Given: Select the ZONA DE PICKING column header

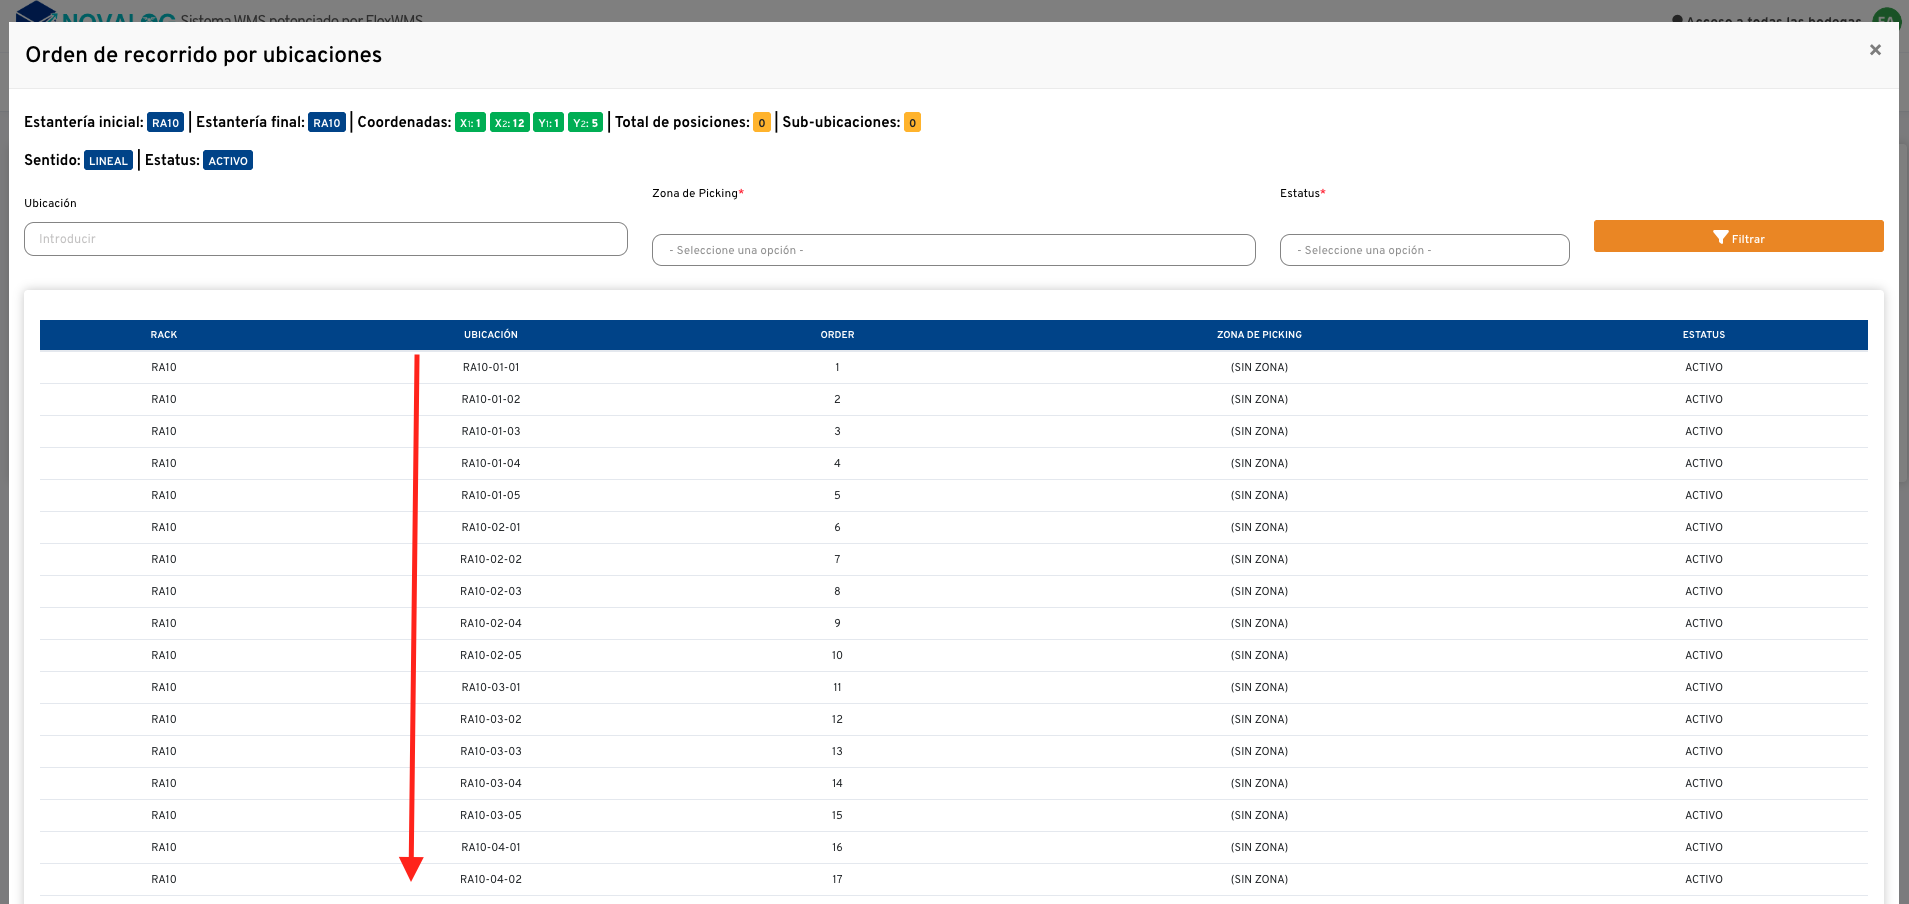Looking at the screenshot, I should (1259, 335).
